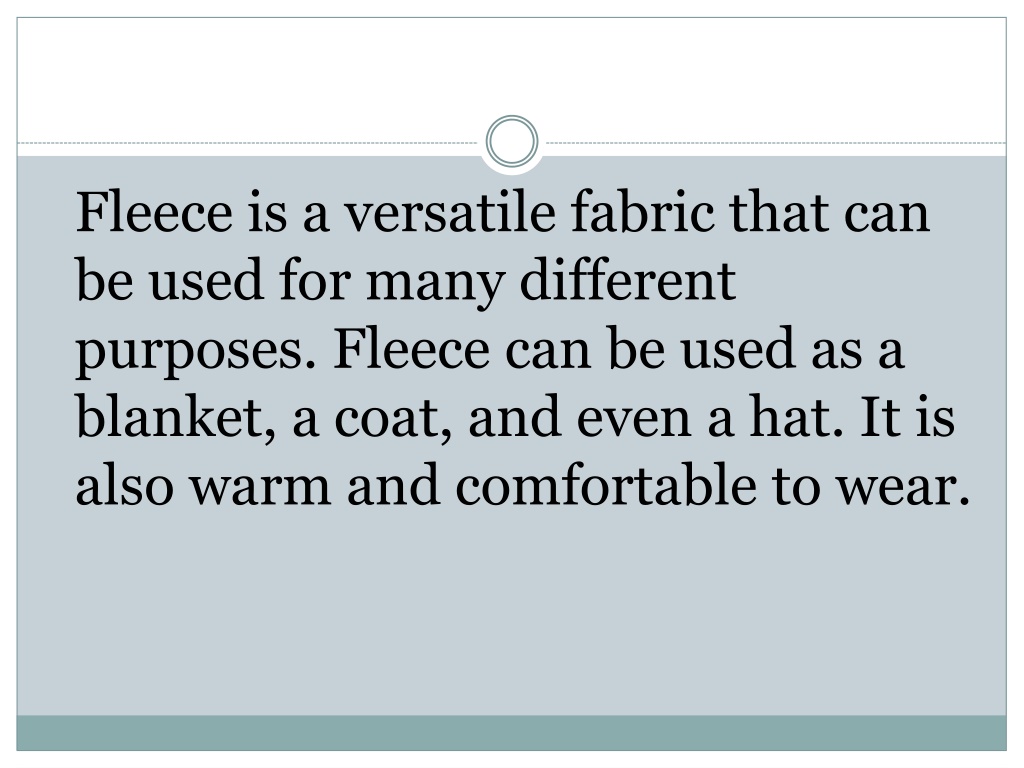
Task: Click the teal footer band of the slide
Action: click(x=511, y=733)
